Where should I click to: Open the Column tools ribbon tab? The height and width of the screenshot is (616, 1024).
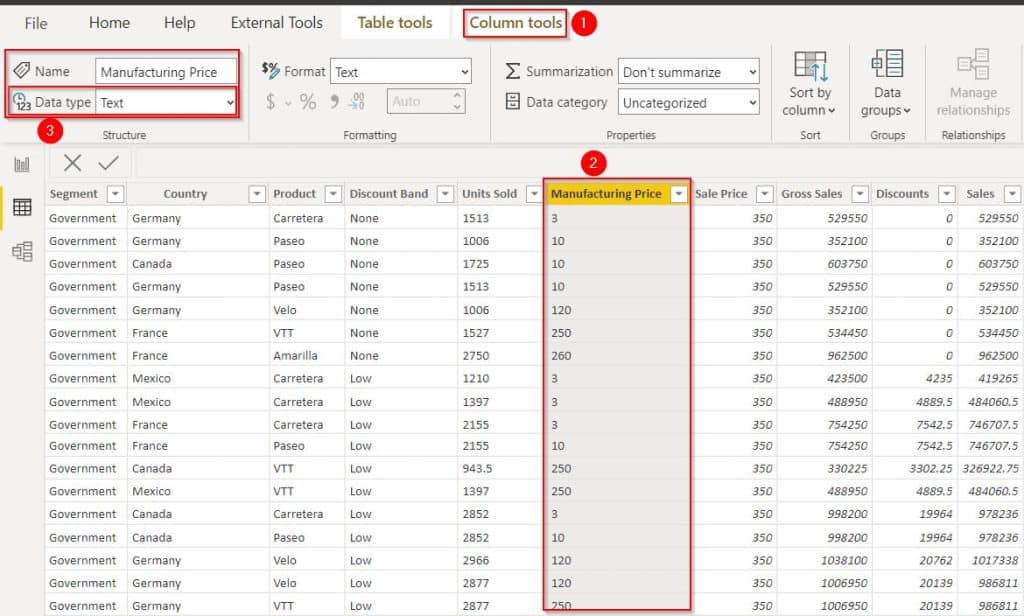tap(515, 23)
